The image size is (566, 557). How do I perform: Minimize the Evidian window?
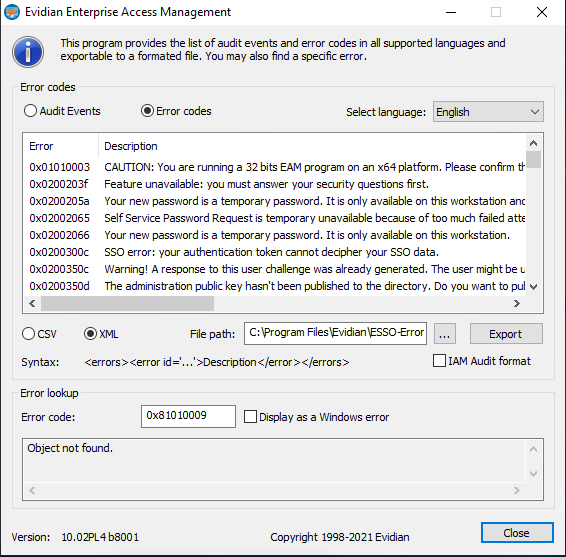[451, 12]
